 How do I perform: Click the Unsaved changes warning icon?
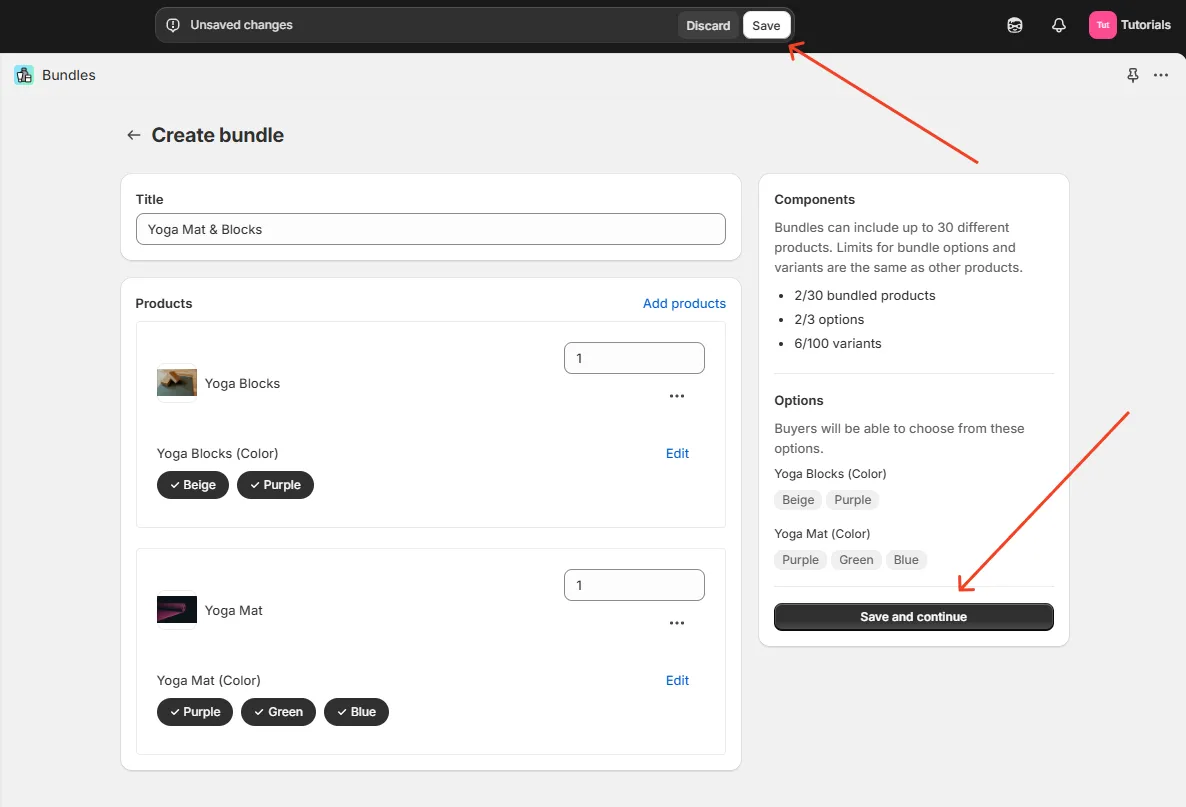pos(173,25)
